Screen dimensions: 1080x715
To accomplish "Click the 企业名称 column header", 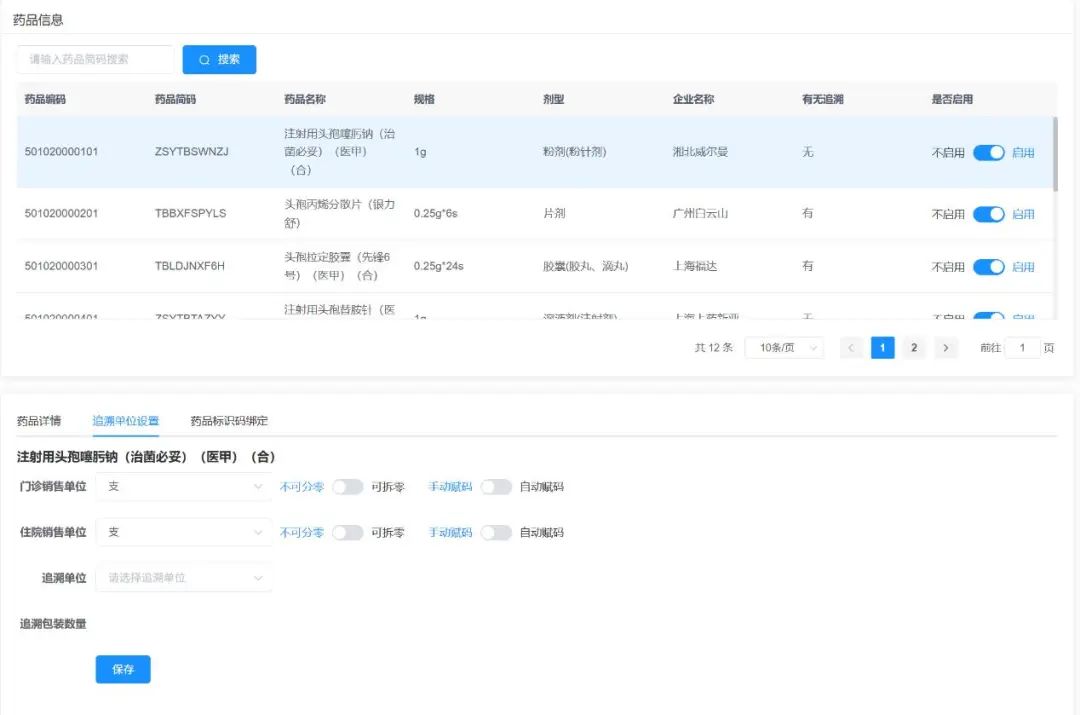I will coord(694,99).
